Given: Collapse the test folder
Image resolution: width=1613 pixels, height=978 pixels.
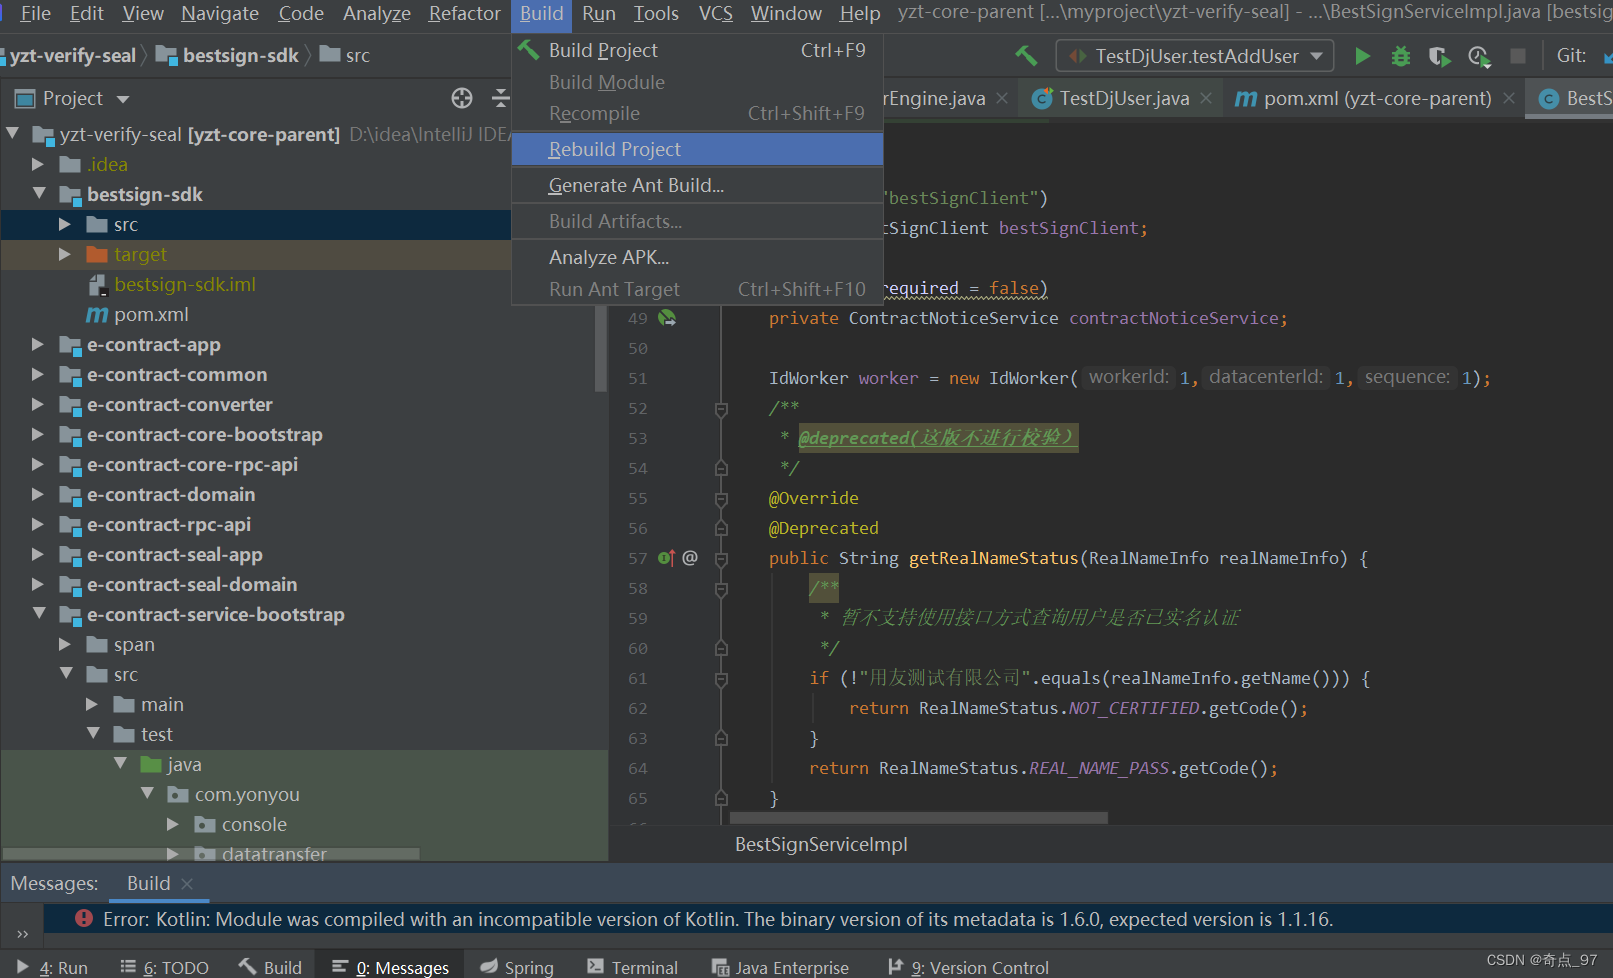Looking at the screenshot, I should click(92, 734).
